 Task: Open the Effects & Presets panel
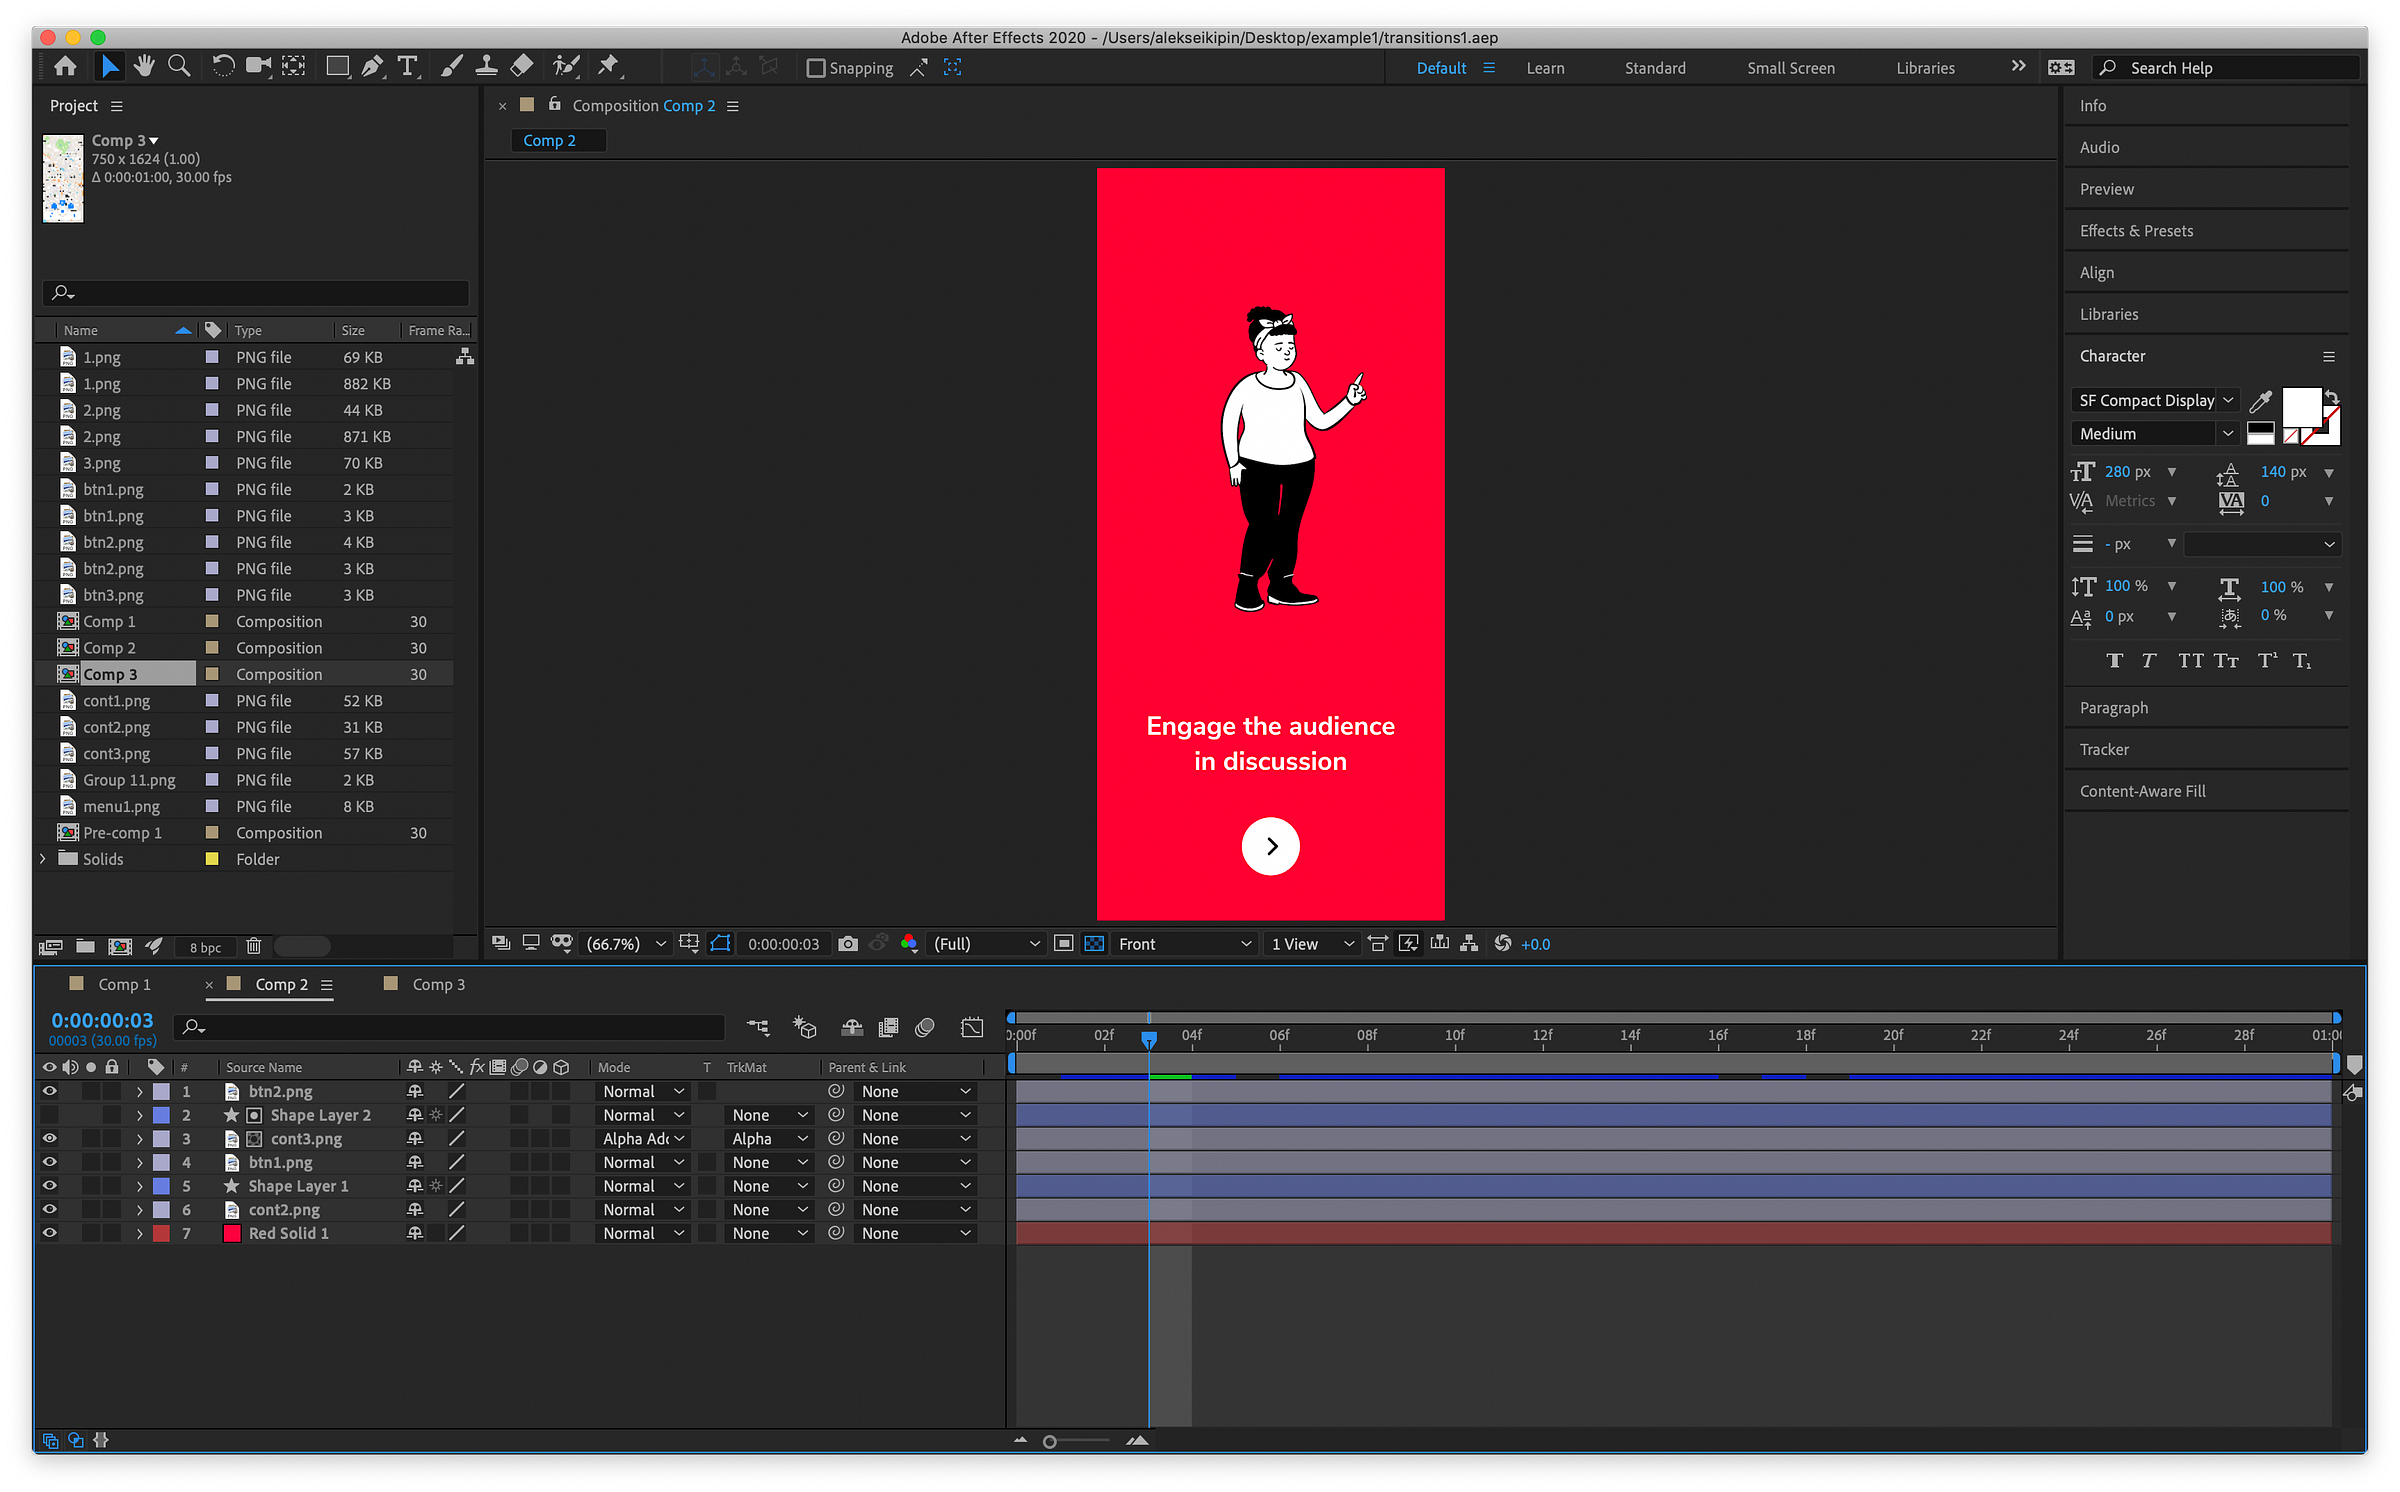[x=2136, y=231]
